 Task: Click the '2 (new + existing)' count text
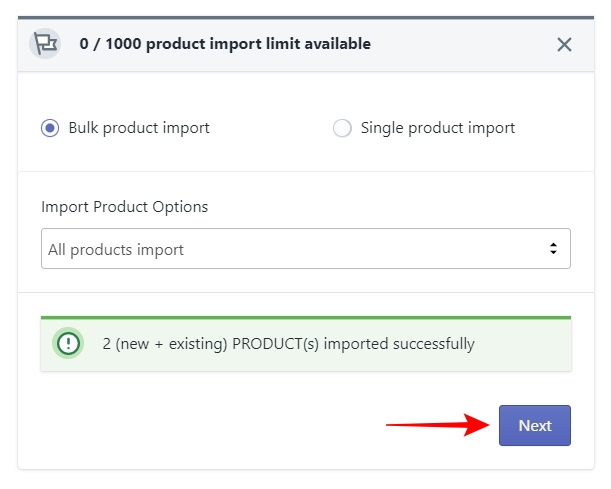click(165, 344)
